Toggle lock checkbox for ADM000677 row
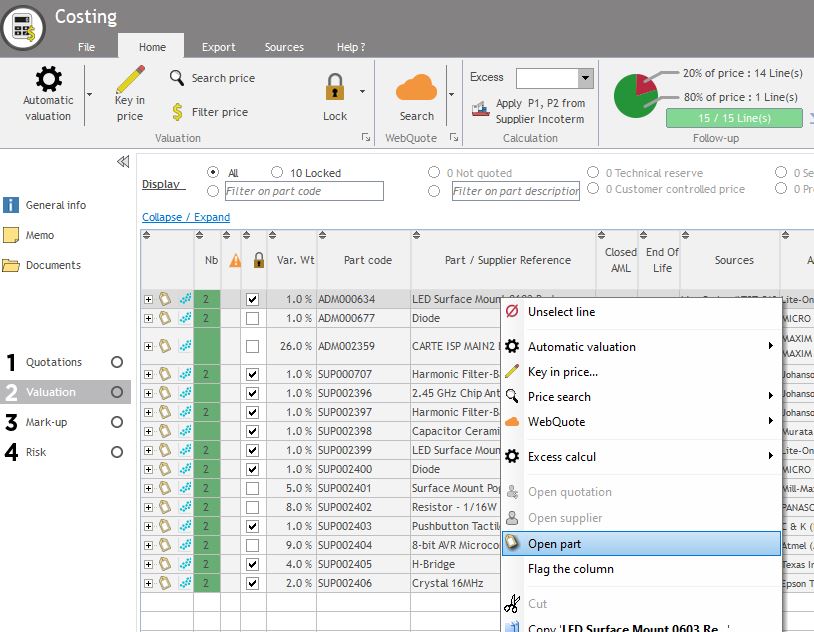This screenshot has width=814, height=632. pyautogui.click(x=253, y=319)
